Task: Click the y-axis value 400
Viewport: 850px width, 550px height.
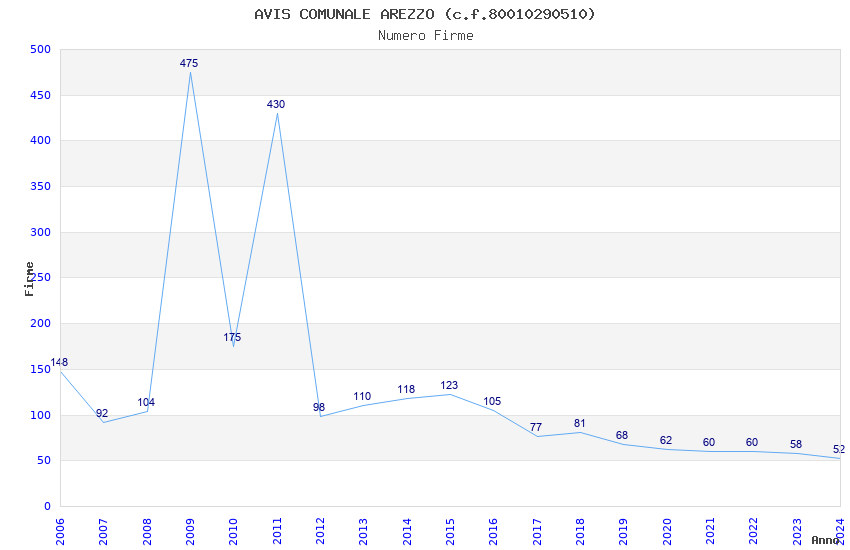Action: click(x=41, y=140)
